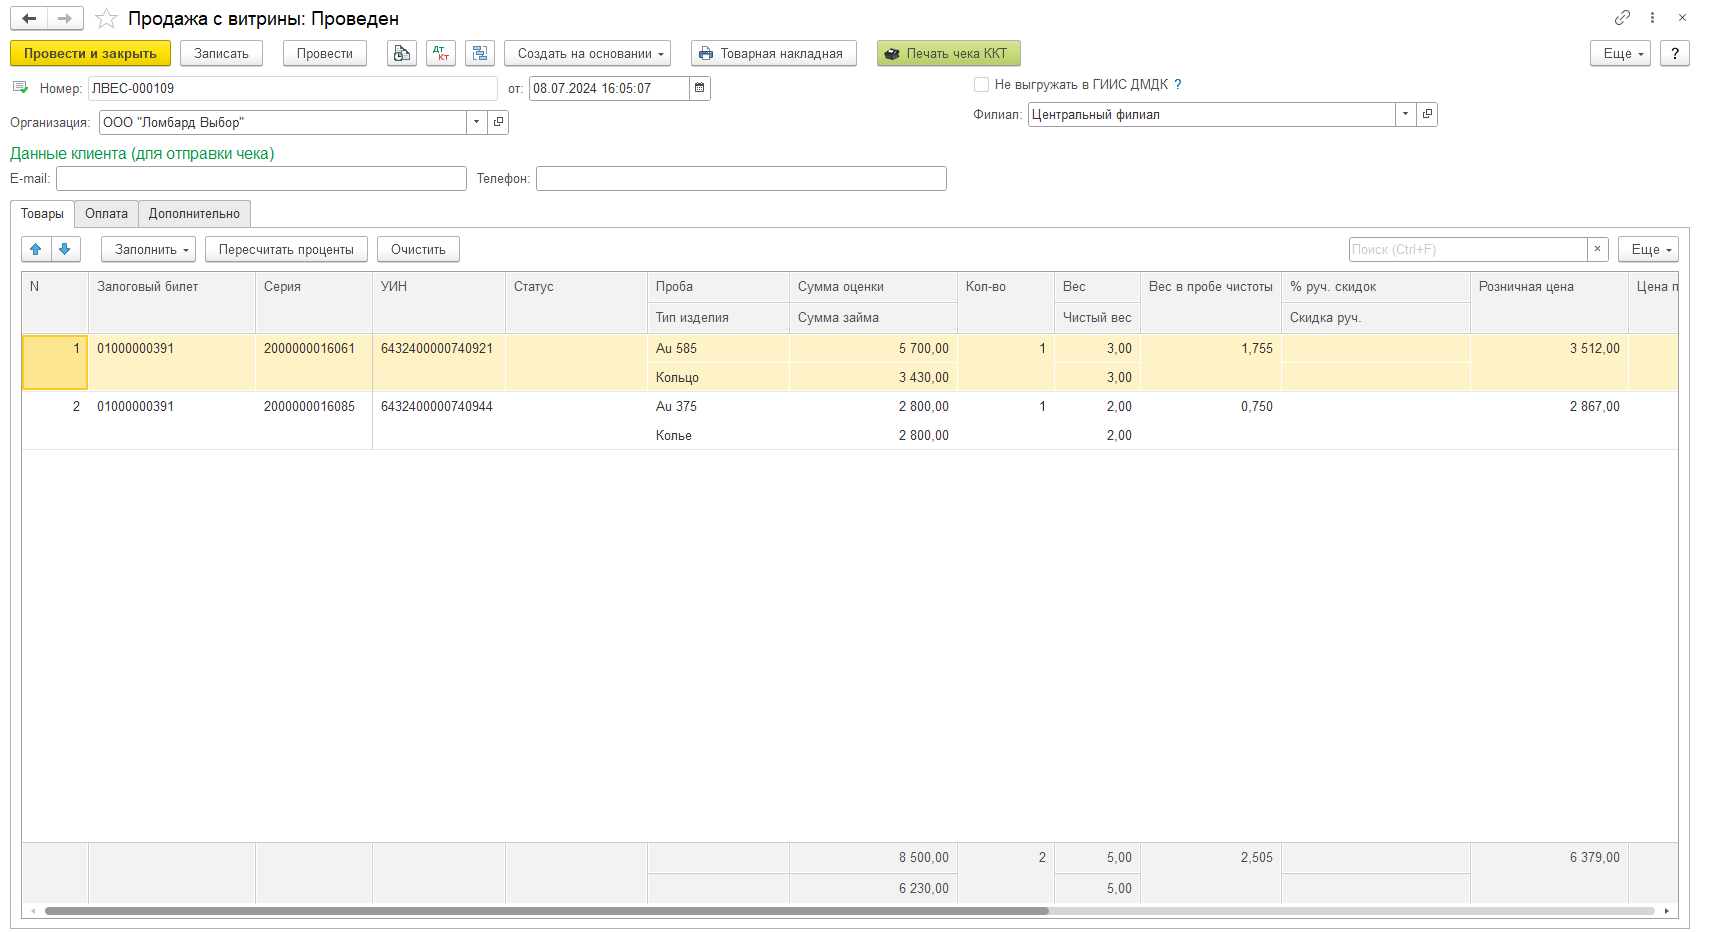Open the three-dots window menu
The image size is (1709, 932).
click(1652, 17)
